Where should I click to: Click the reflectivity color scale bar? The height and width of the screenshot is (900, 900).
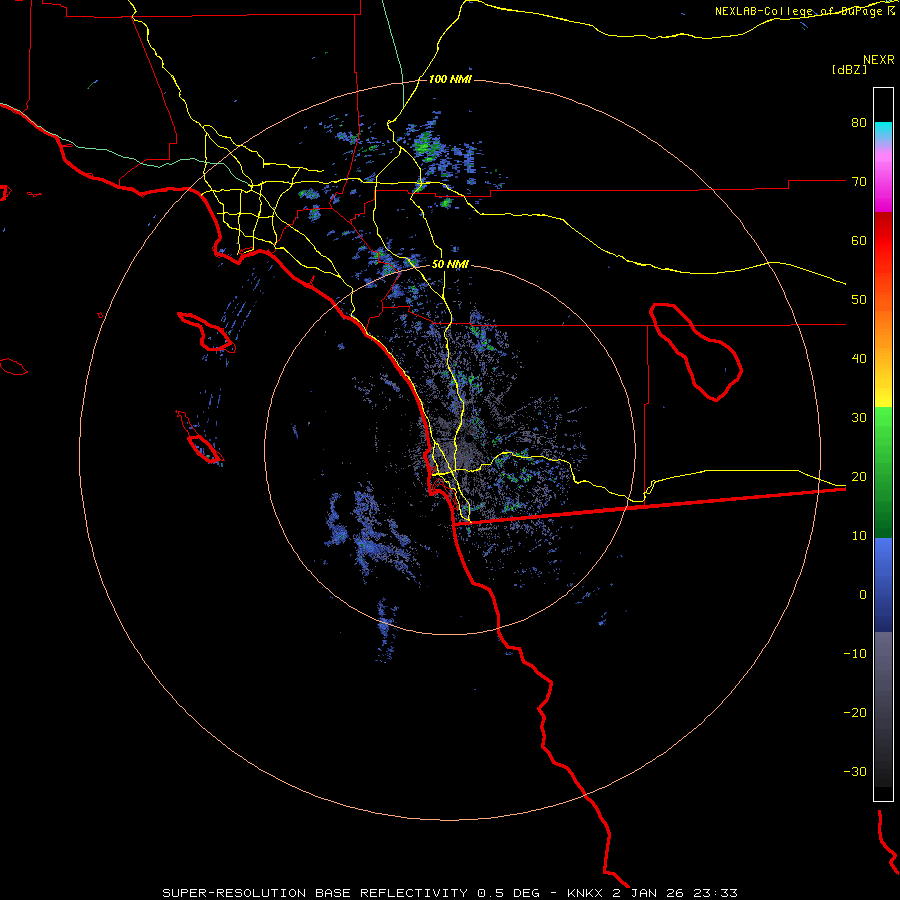click(x=883, y=444)
